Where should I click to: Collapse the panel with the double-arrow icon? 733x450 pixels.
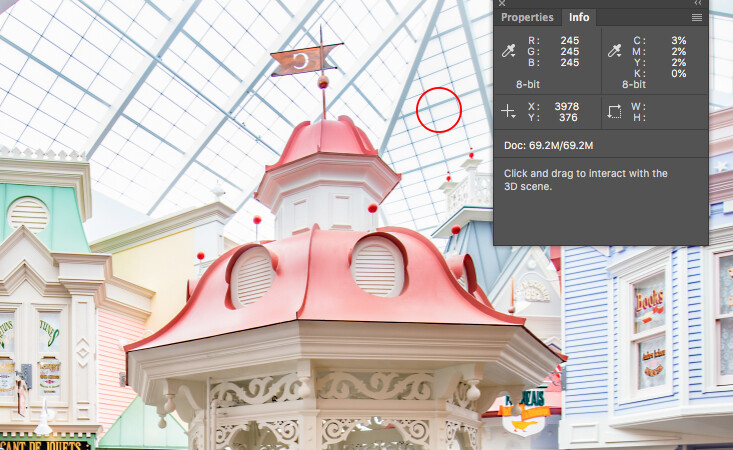[697, 3]
